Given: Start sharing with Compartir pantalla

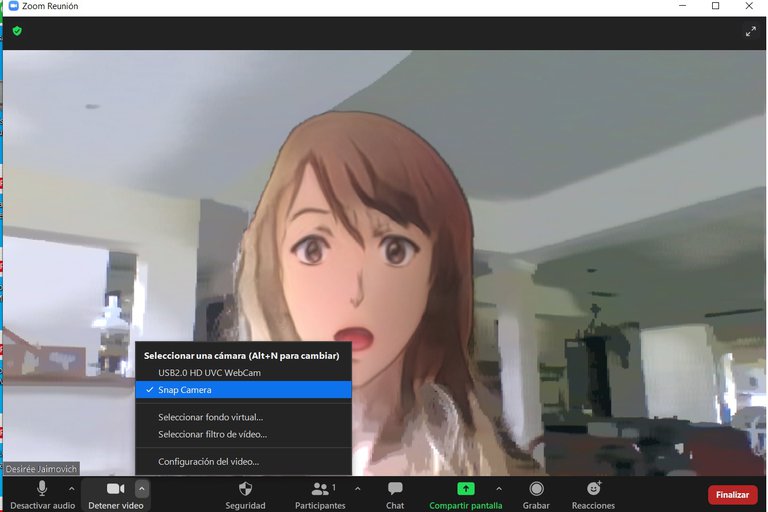Looking at the screenshot, I should 465,495.
